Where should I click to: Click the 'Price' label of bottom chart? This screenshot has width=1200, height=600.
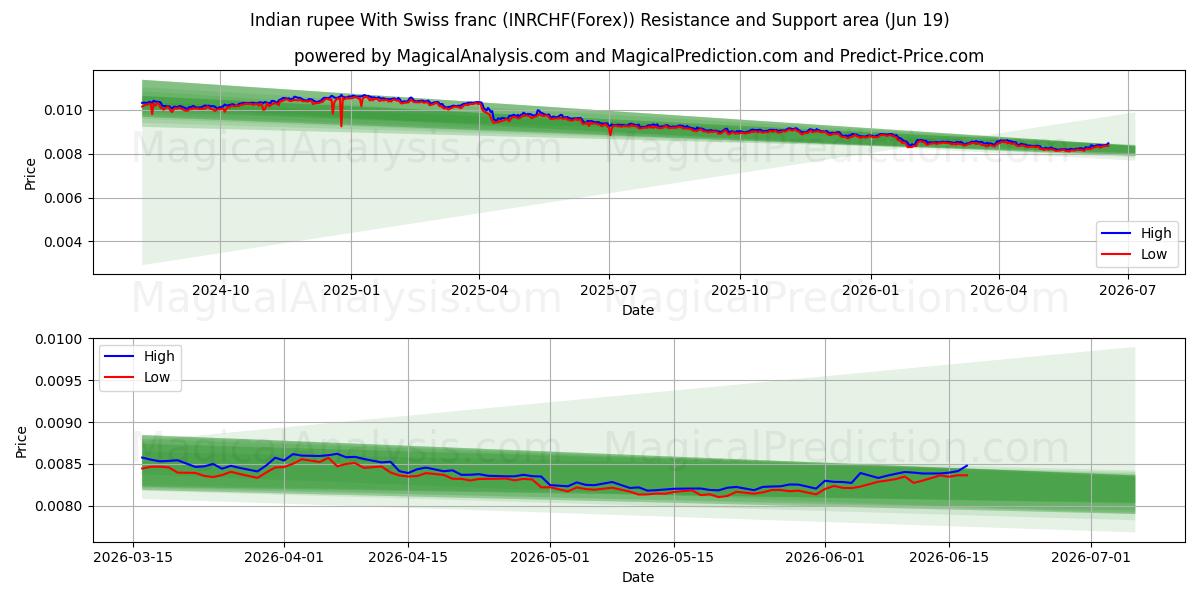point(23,441)
